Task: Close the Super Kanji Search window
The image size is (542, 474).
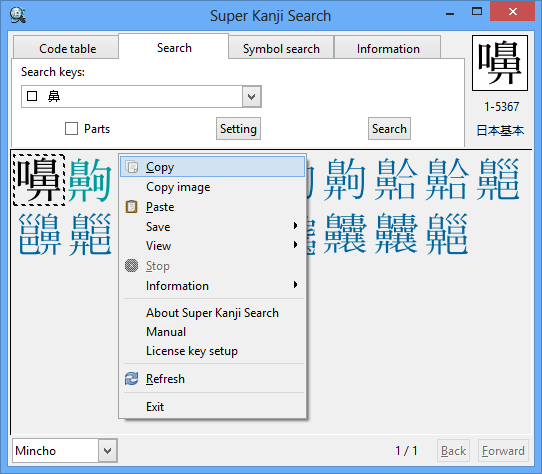Action: click(512, 12)
